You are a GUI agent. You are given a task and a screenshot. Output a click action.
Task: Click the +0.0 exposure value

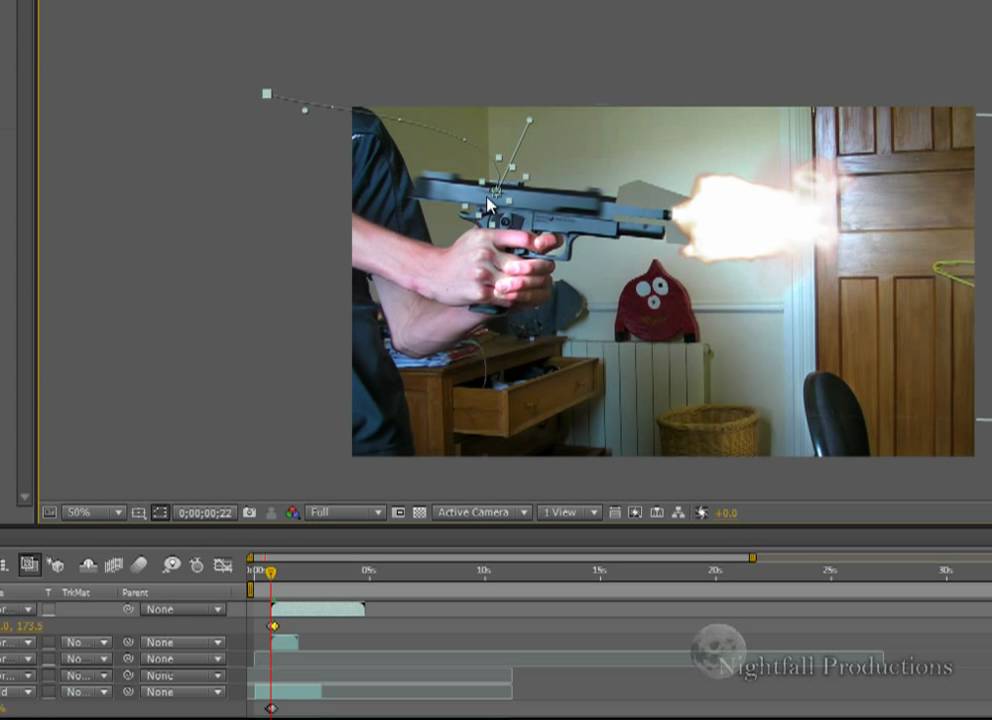click(726, 513)
